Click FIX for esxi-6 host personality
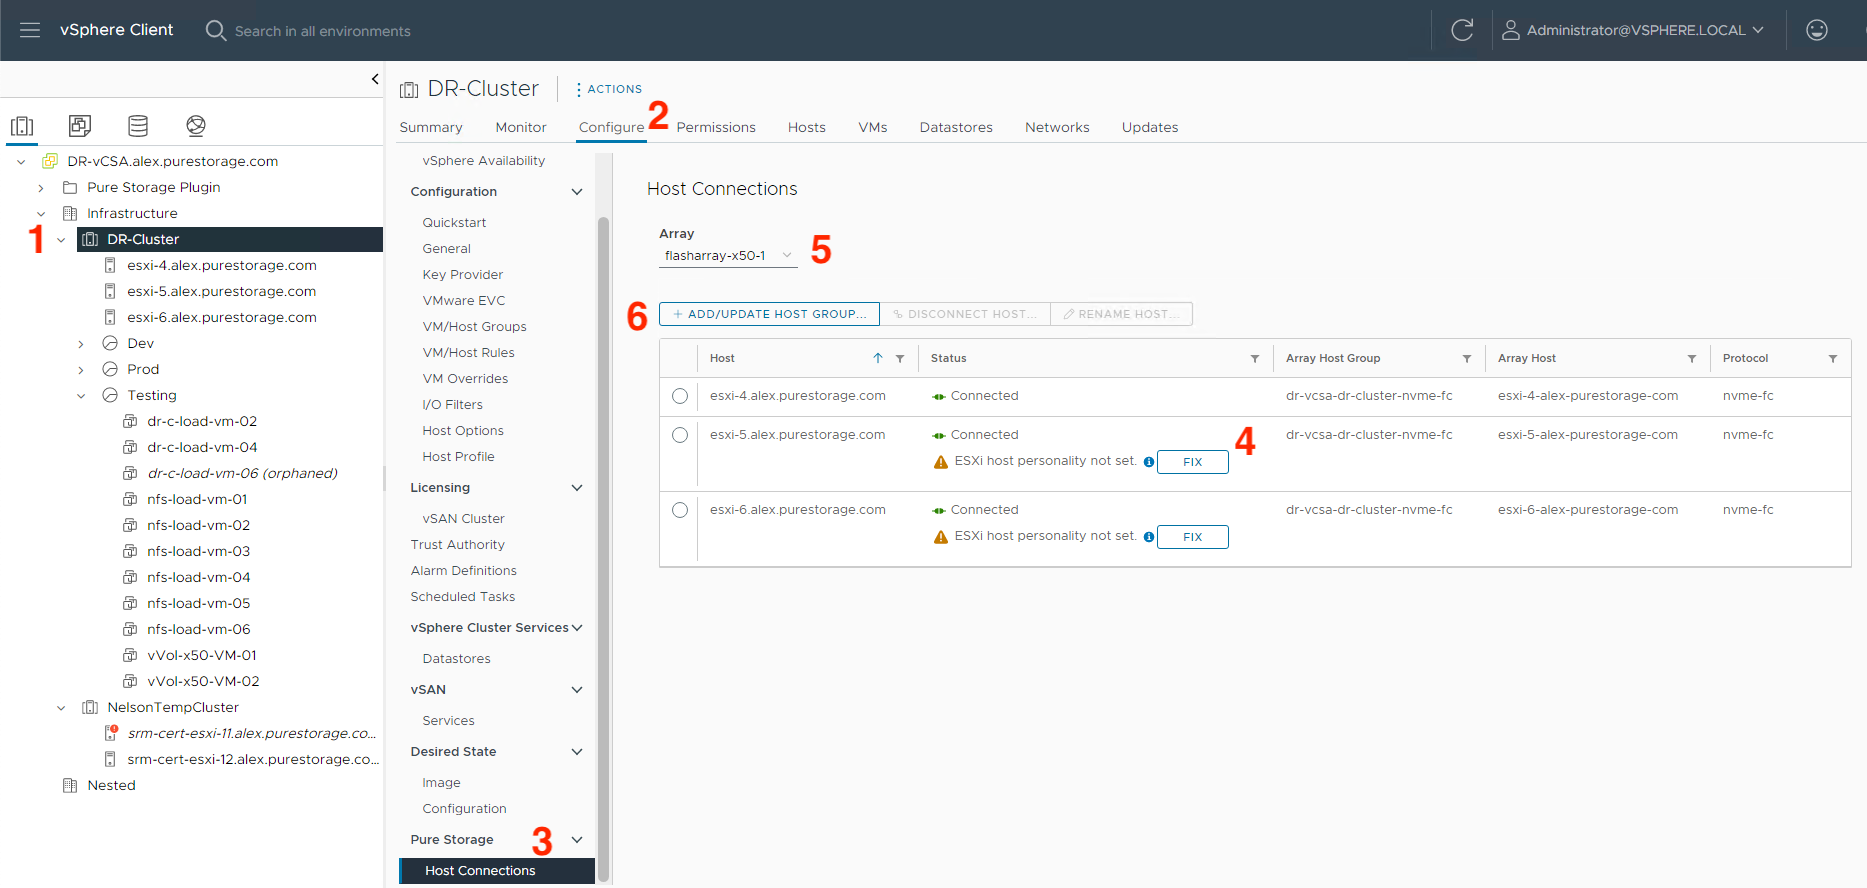 [1193, 537]
